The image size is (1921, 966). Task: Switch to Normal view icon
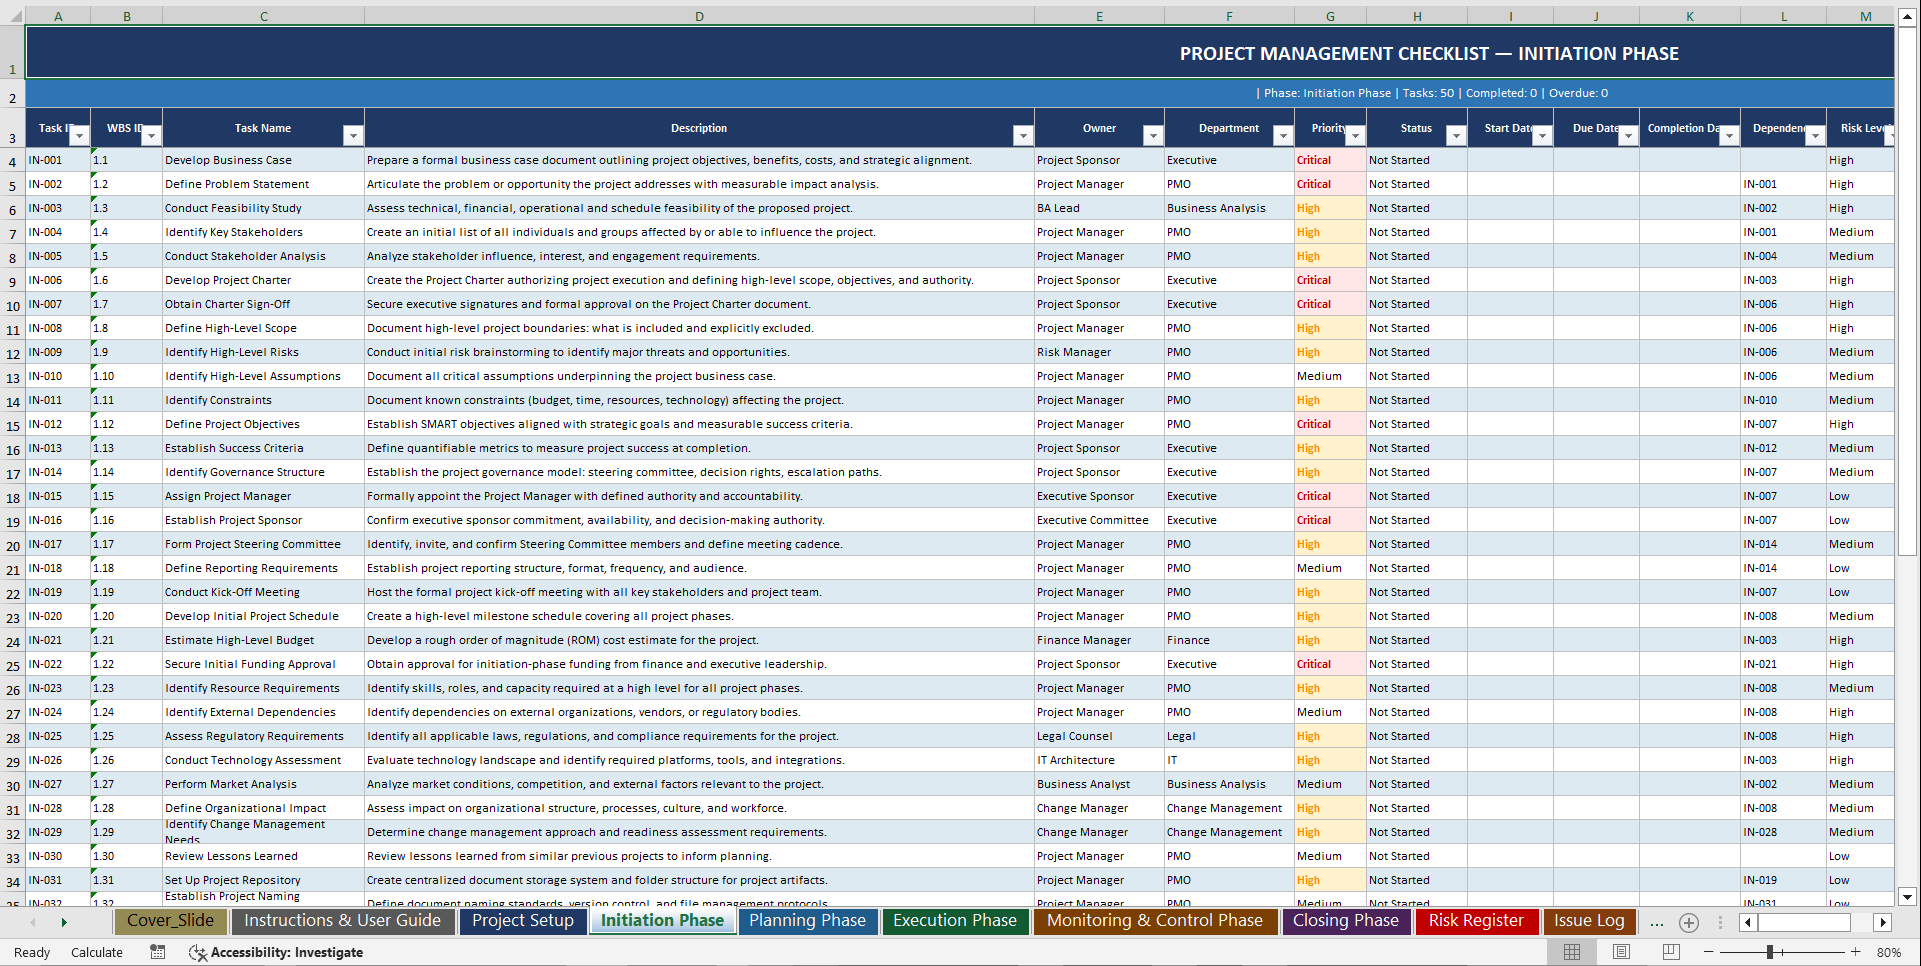(1572, 952)
